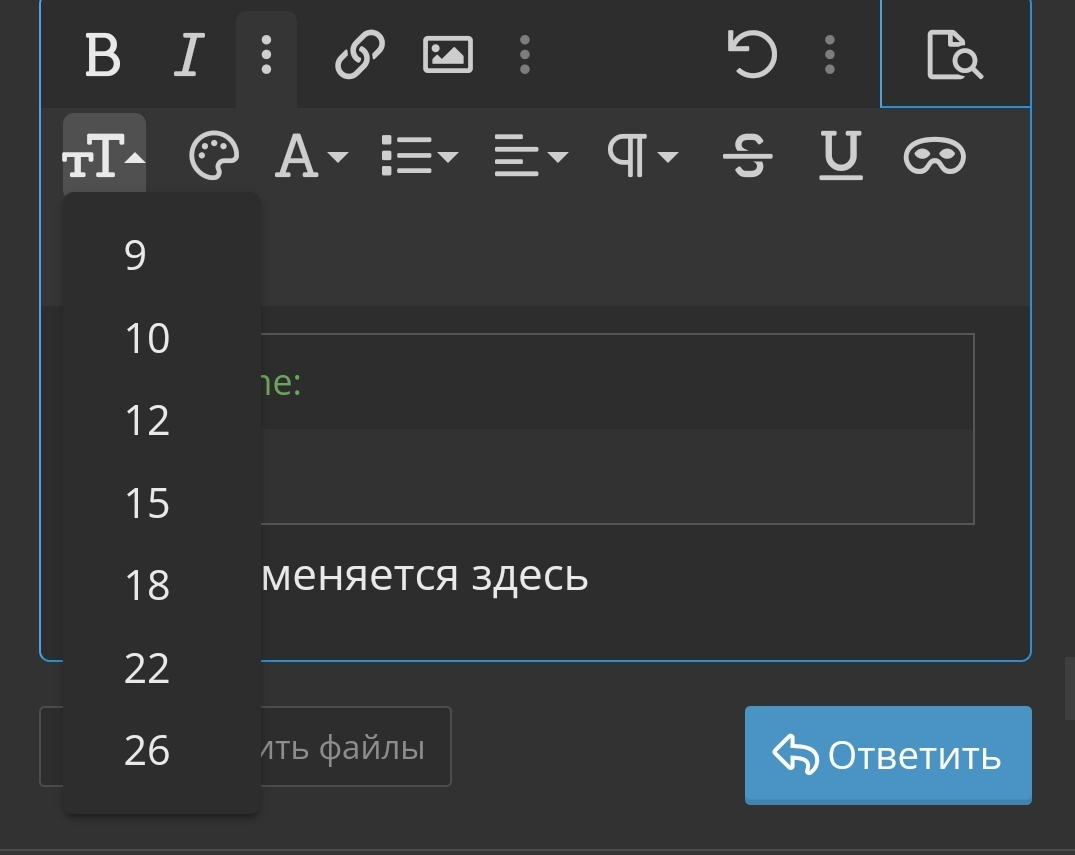
Task: Toggle italic formatting
Action: click(189, 54)
